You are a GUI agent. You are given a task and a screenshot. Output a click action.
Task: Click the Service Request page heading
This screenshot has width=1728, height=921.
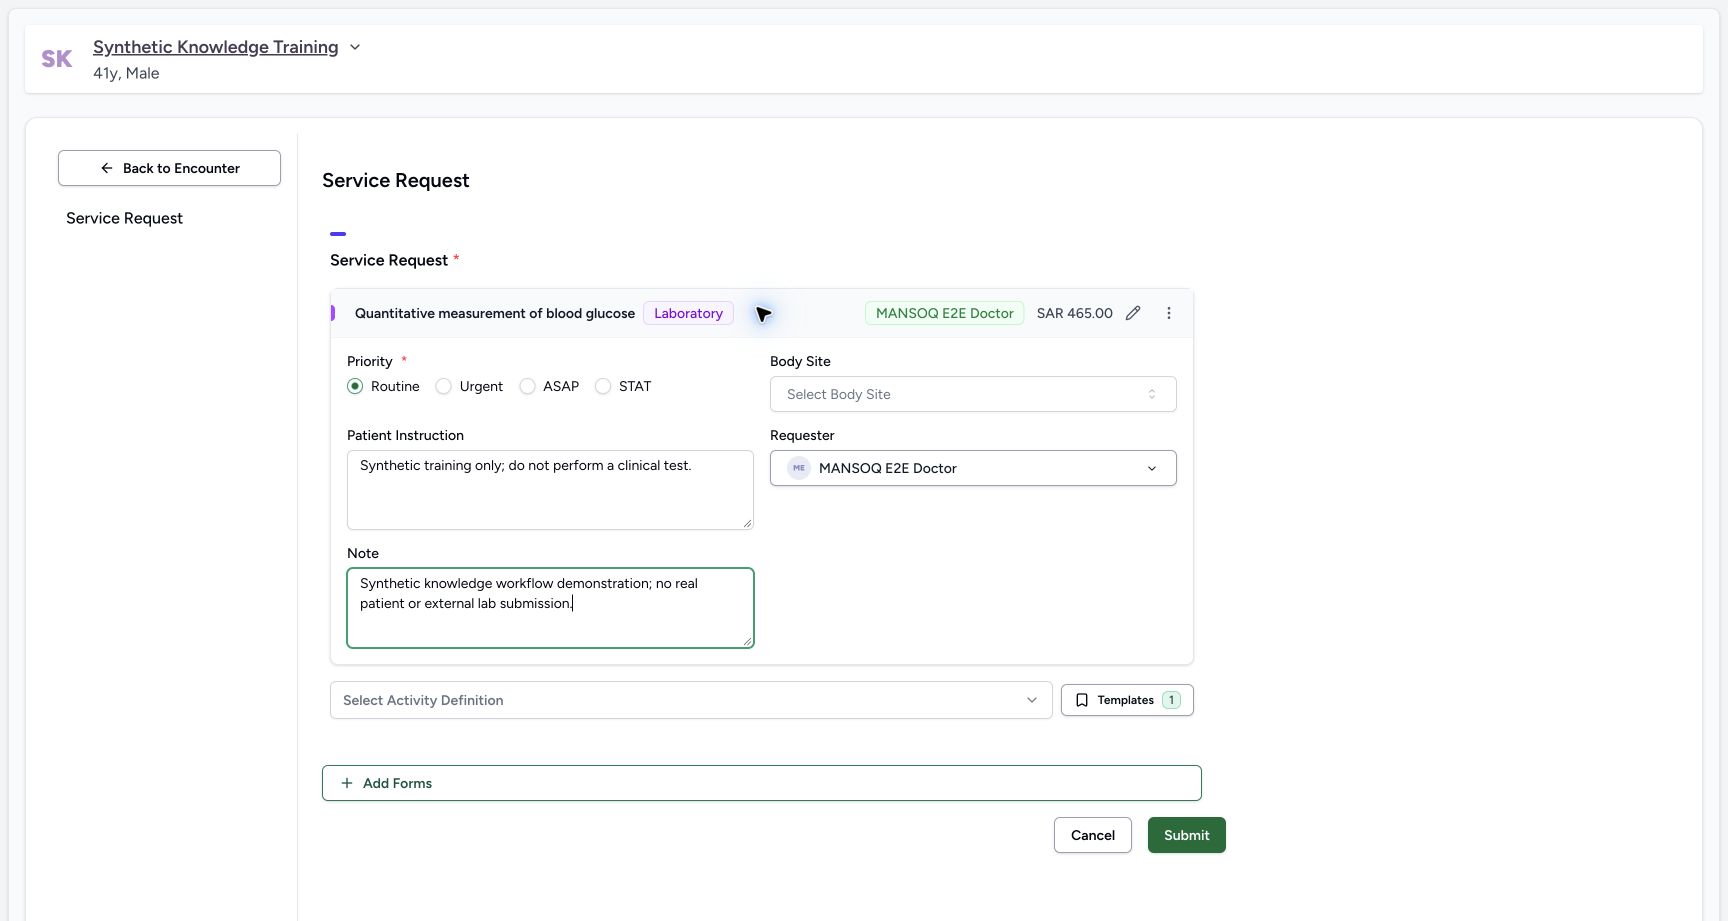click(396, 180)
